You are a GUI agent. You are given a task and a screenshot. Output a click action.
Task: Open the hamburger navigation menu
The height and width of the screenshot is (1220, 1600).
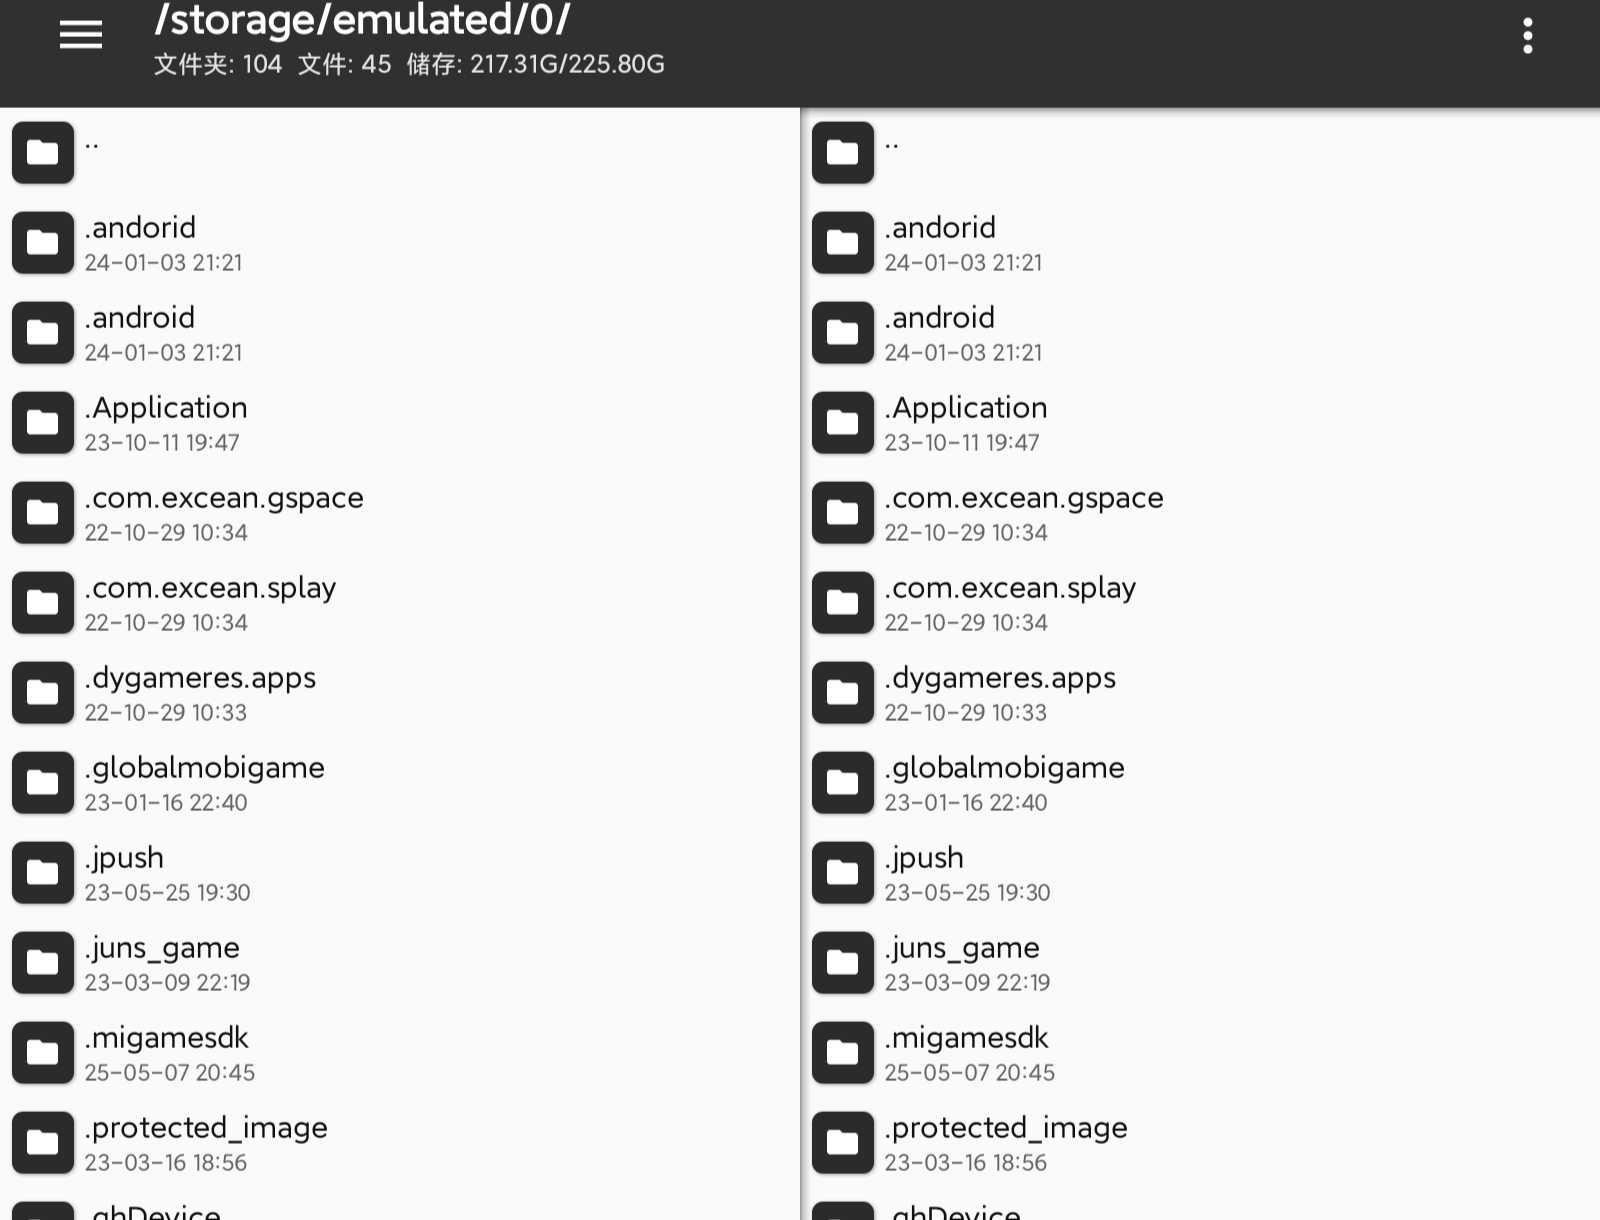81,35
